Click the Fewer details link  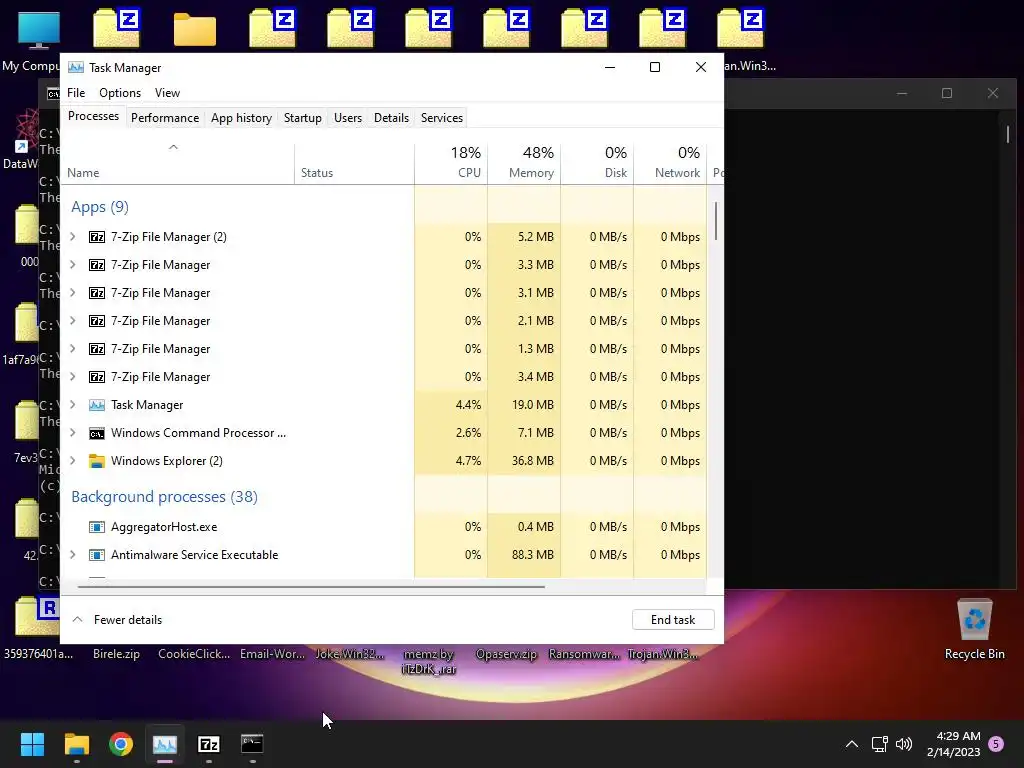128,620
